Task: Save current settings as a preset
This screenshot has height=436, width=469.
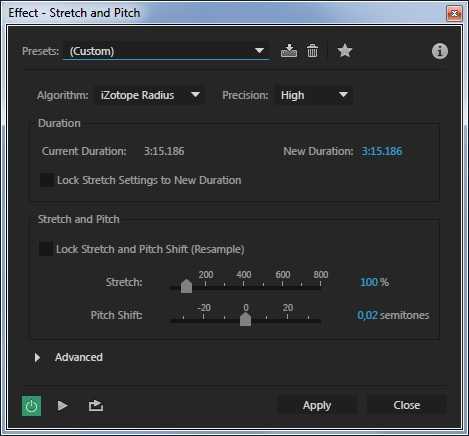Action: tap(289, 51)
